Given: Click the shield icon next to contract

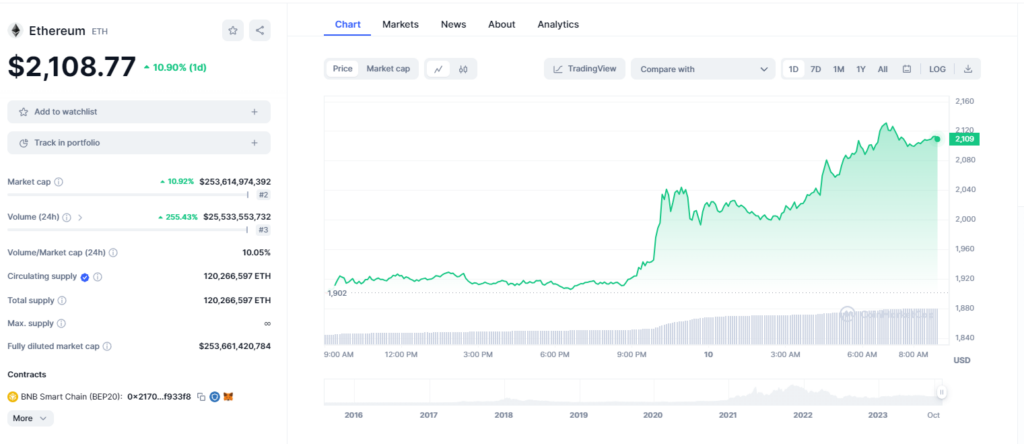Looking at the screenshot, I should click(x=215, y=396).
